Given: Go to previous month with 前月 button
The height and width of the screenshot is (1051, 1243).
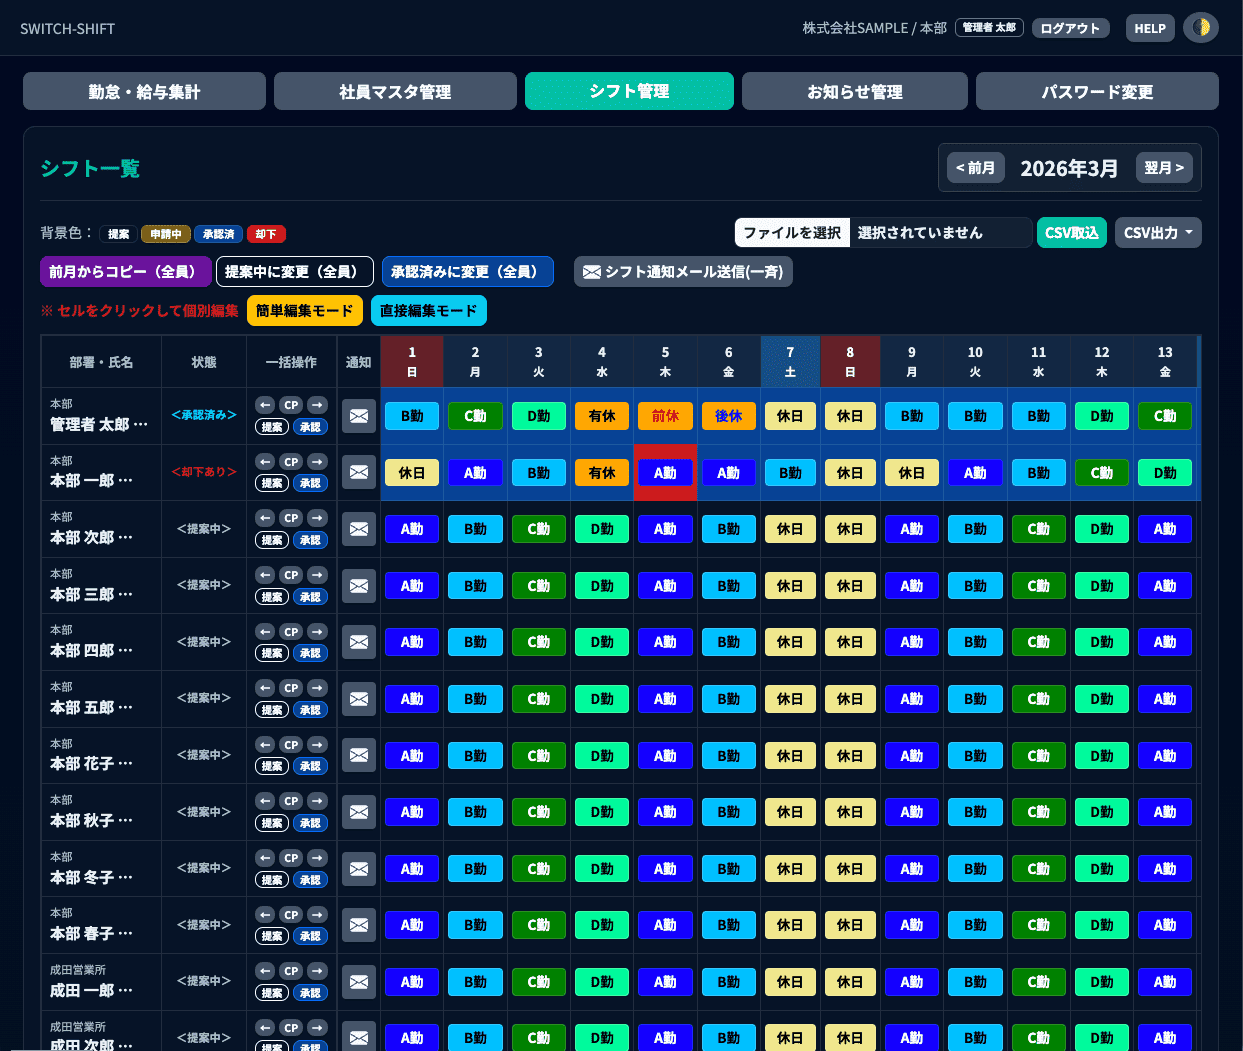Looking at the screenshot, I should pyautogui.click(x=976, y=168).
